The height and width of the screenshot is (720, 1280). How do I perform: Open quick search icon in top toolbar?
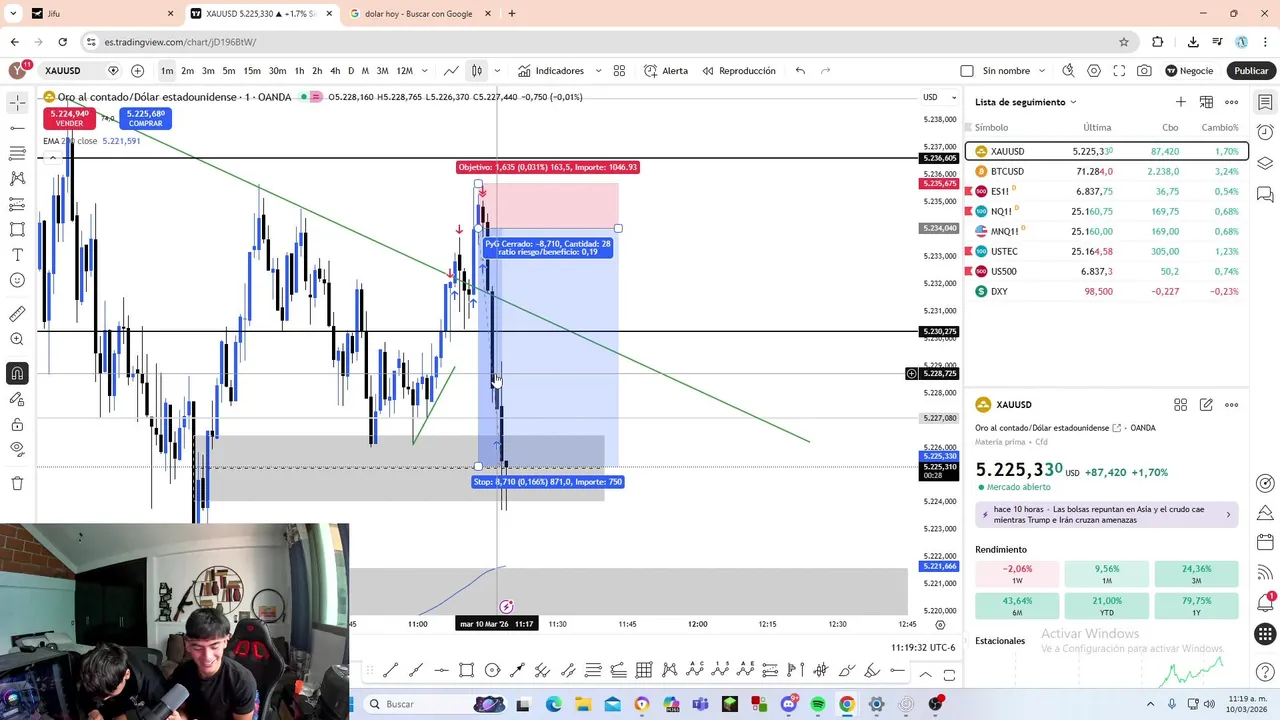(1068, 71)
